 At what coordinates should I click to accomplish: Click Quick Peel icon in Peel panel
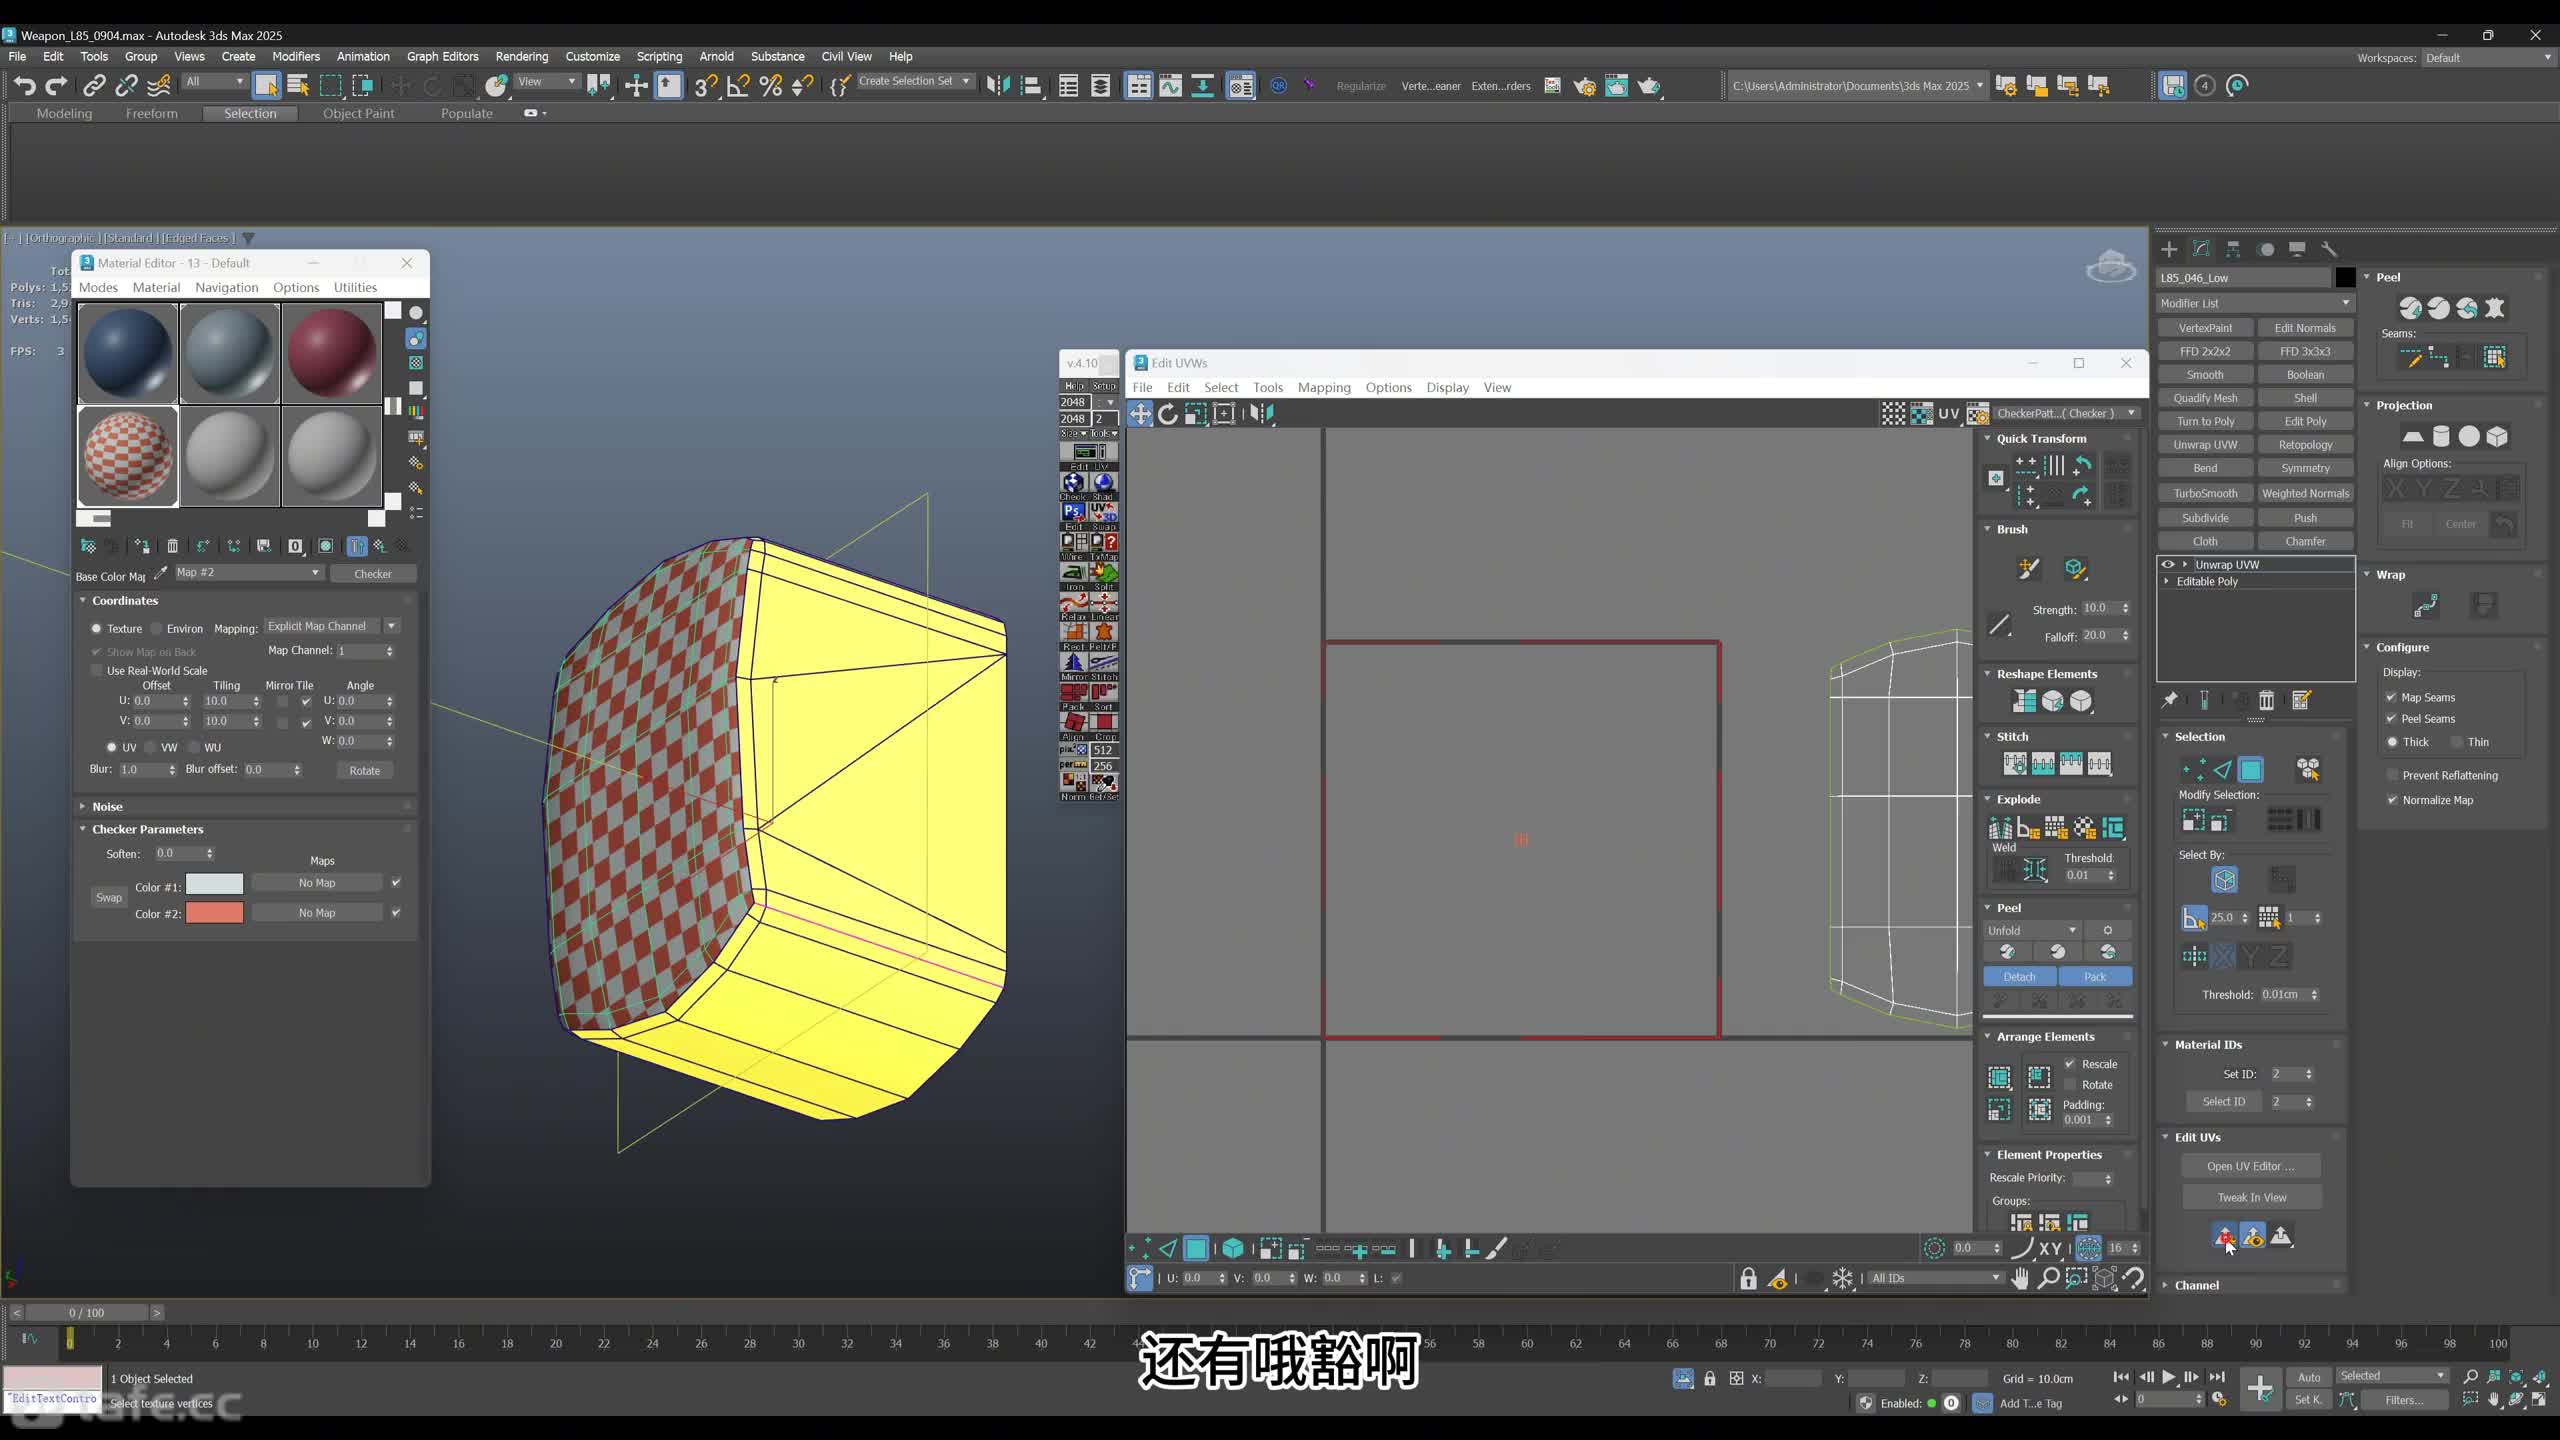[x=2411, y=308]
